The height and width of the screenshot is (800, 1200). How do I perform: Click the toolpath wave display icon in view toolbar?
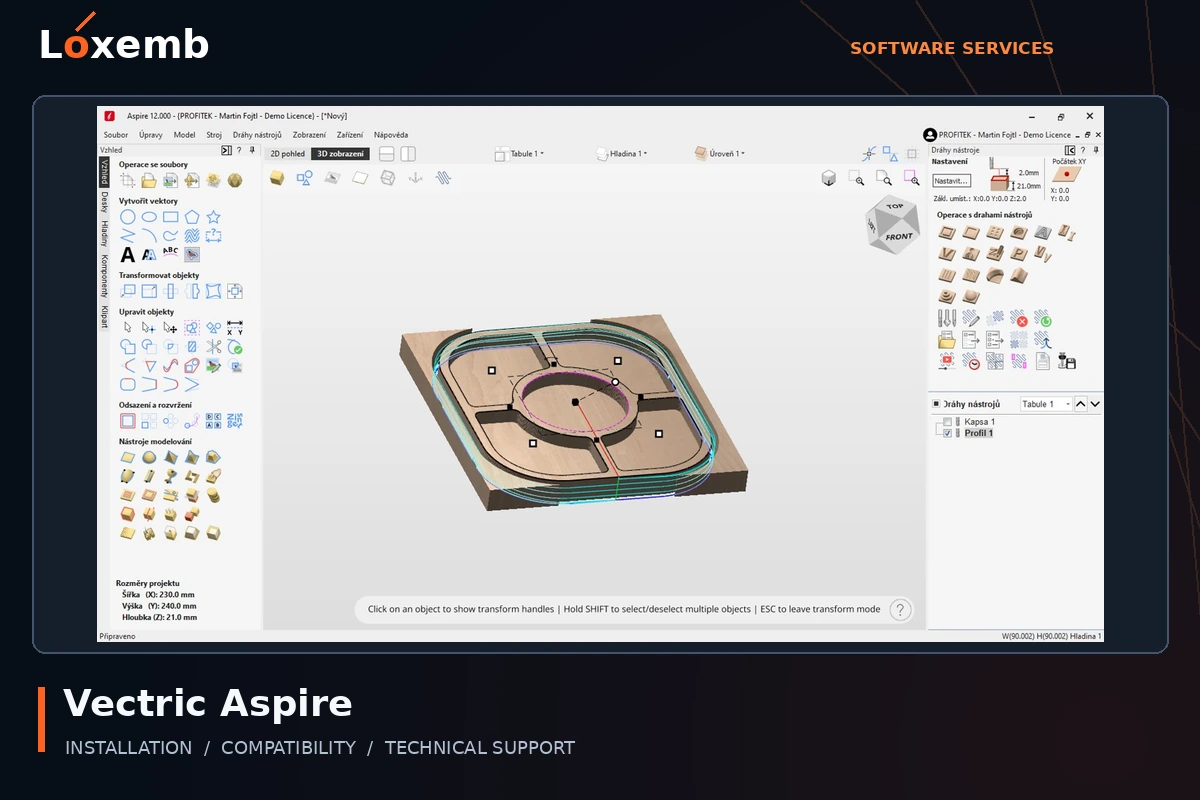pyautogui.click(x=443, y=177)
